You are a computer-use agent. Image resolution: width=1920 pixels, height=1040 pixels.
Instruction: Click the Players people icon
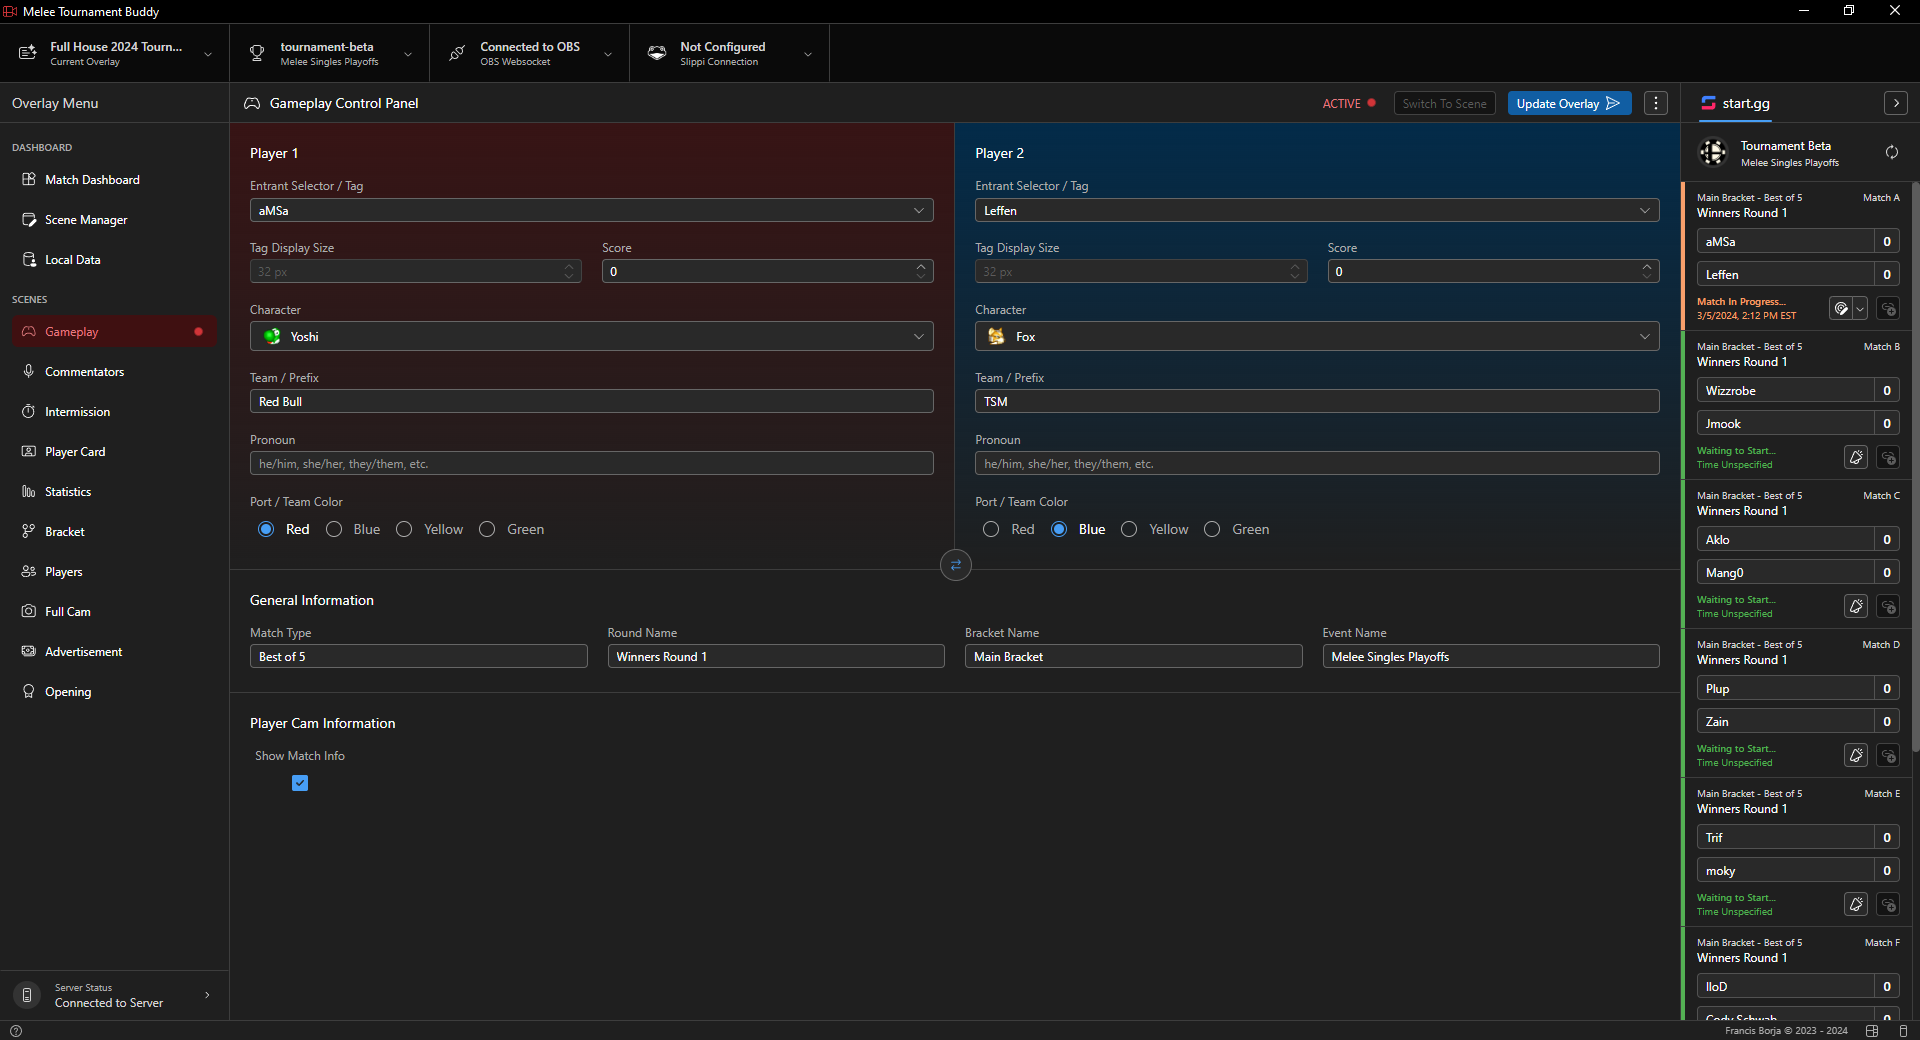29,572
